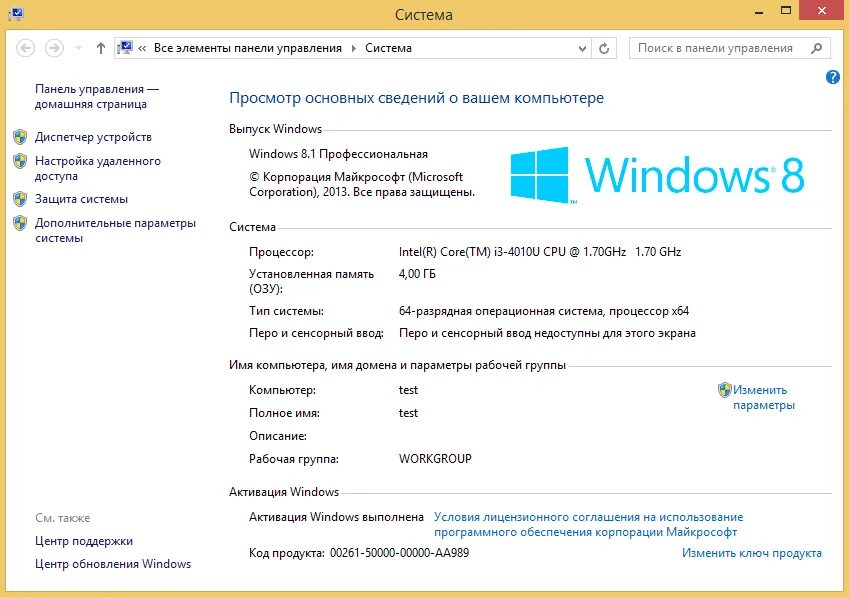The image size is (849, 597).
Task: Click workgroup value 'WORKGROUP'
Action: click(435, 459)
